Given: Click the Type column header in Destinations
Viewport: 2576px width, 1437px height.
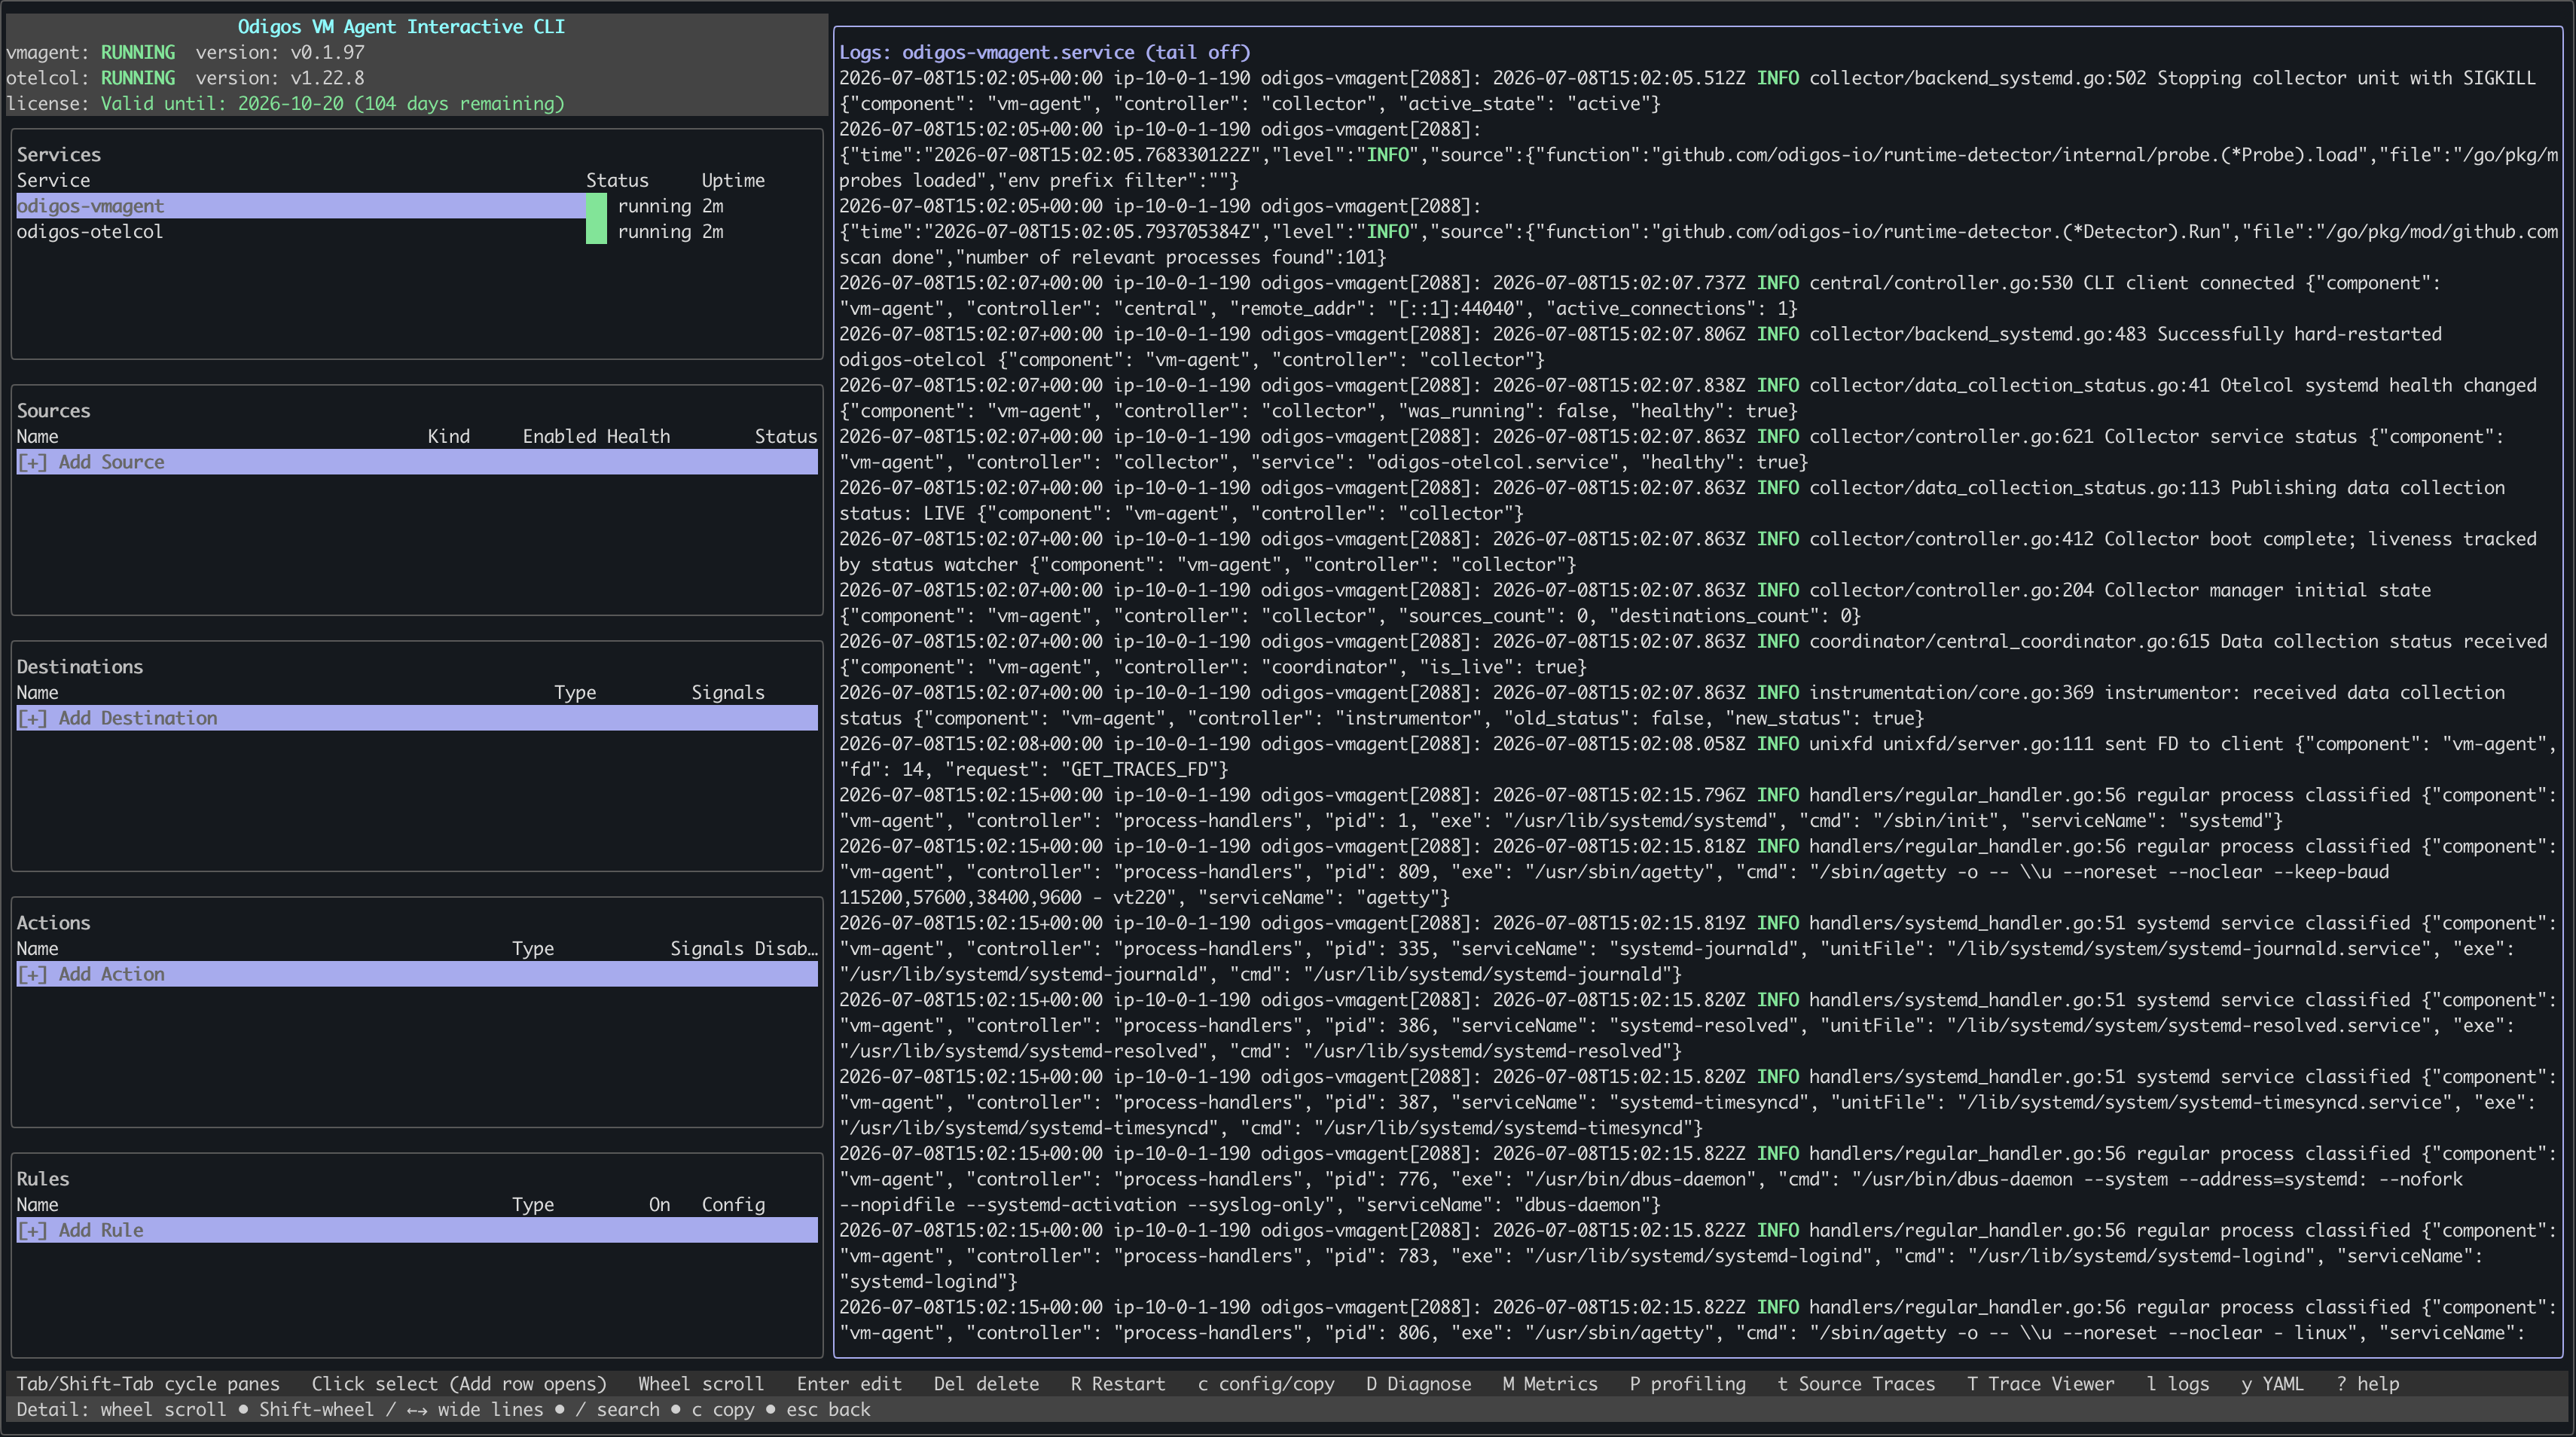Looking at the screenshot, I should click(x=575, y=693).
